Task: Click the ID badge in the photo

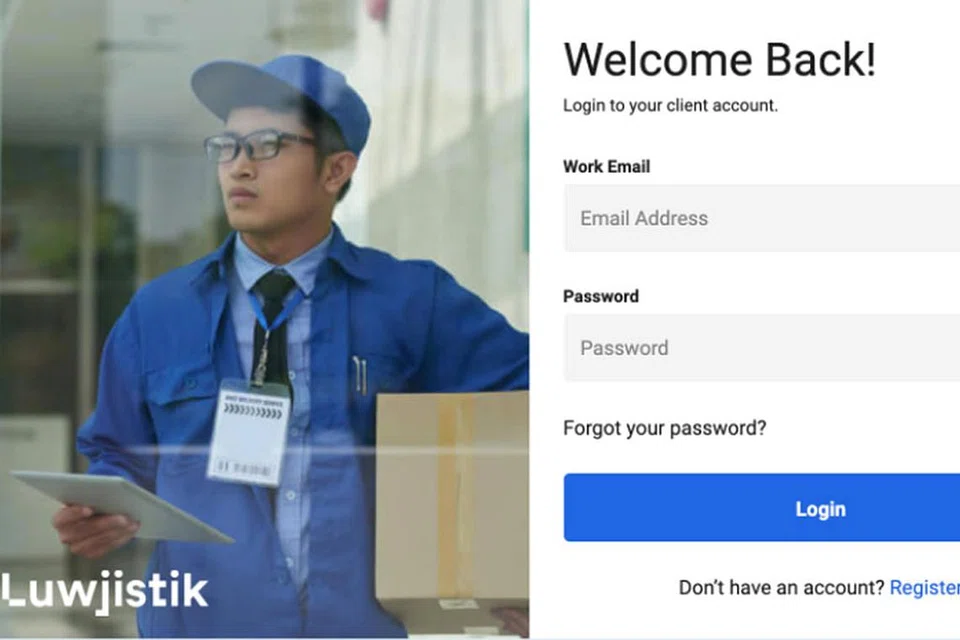Action: [249, 432]
